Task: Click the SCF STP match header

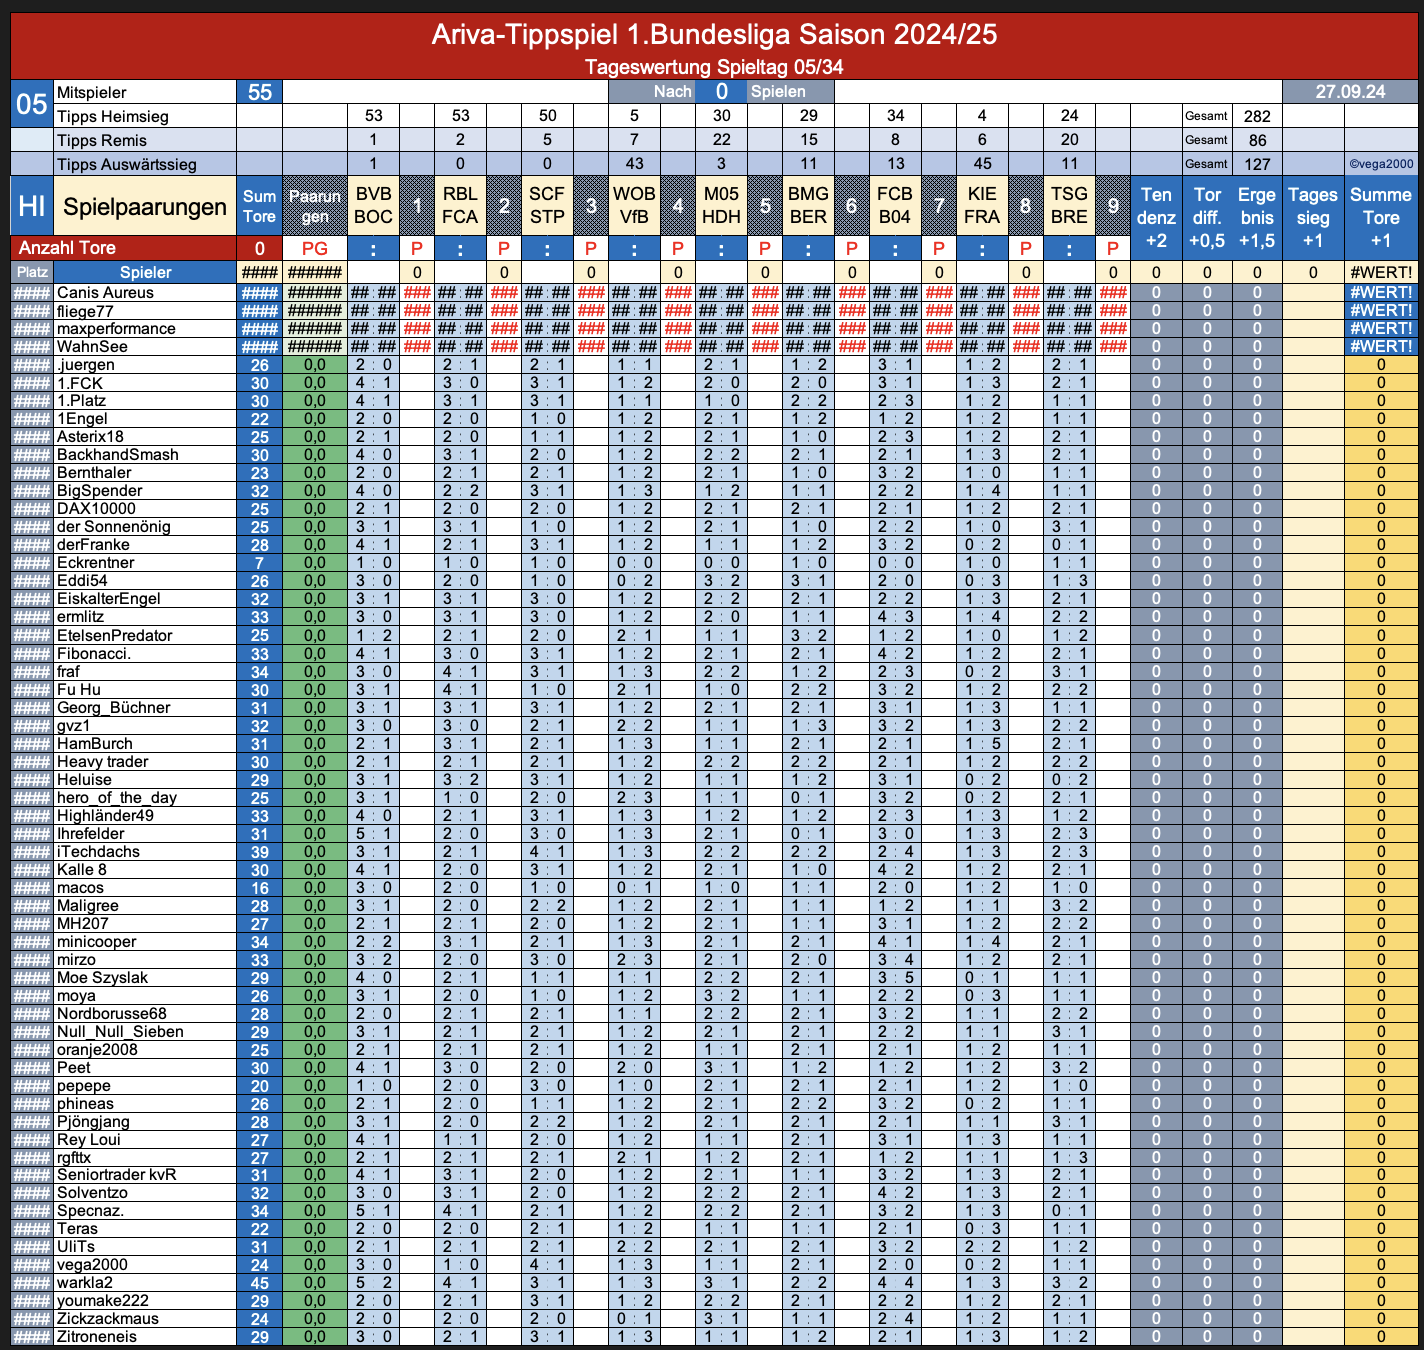Action: (x=547, y=206)
